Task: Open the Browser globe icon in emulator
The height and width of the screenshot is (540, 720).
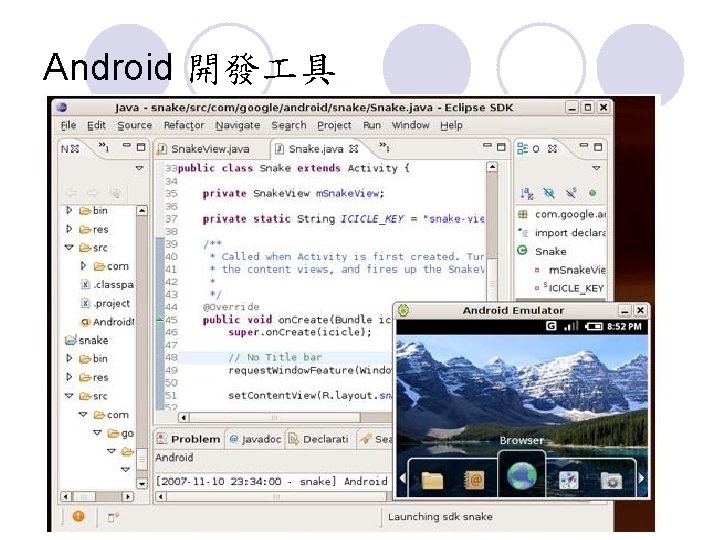Action: click(x=522, y=476)
